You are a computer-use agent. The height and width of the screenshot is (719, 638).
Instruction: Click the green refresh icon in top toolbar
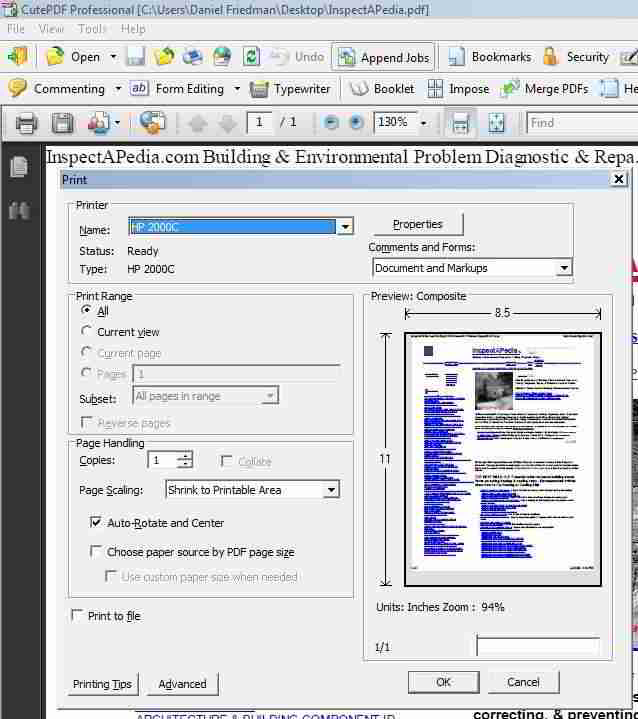[251, 57]
